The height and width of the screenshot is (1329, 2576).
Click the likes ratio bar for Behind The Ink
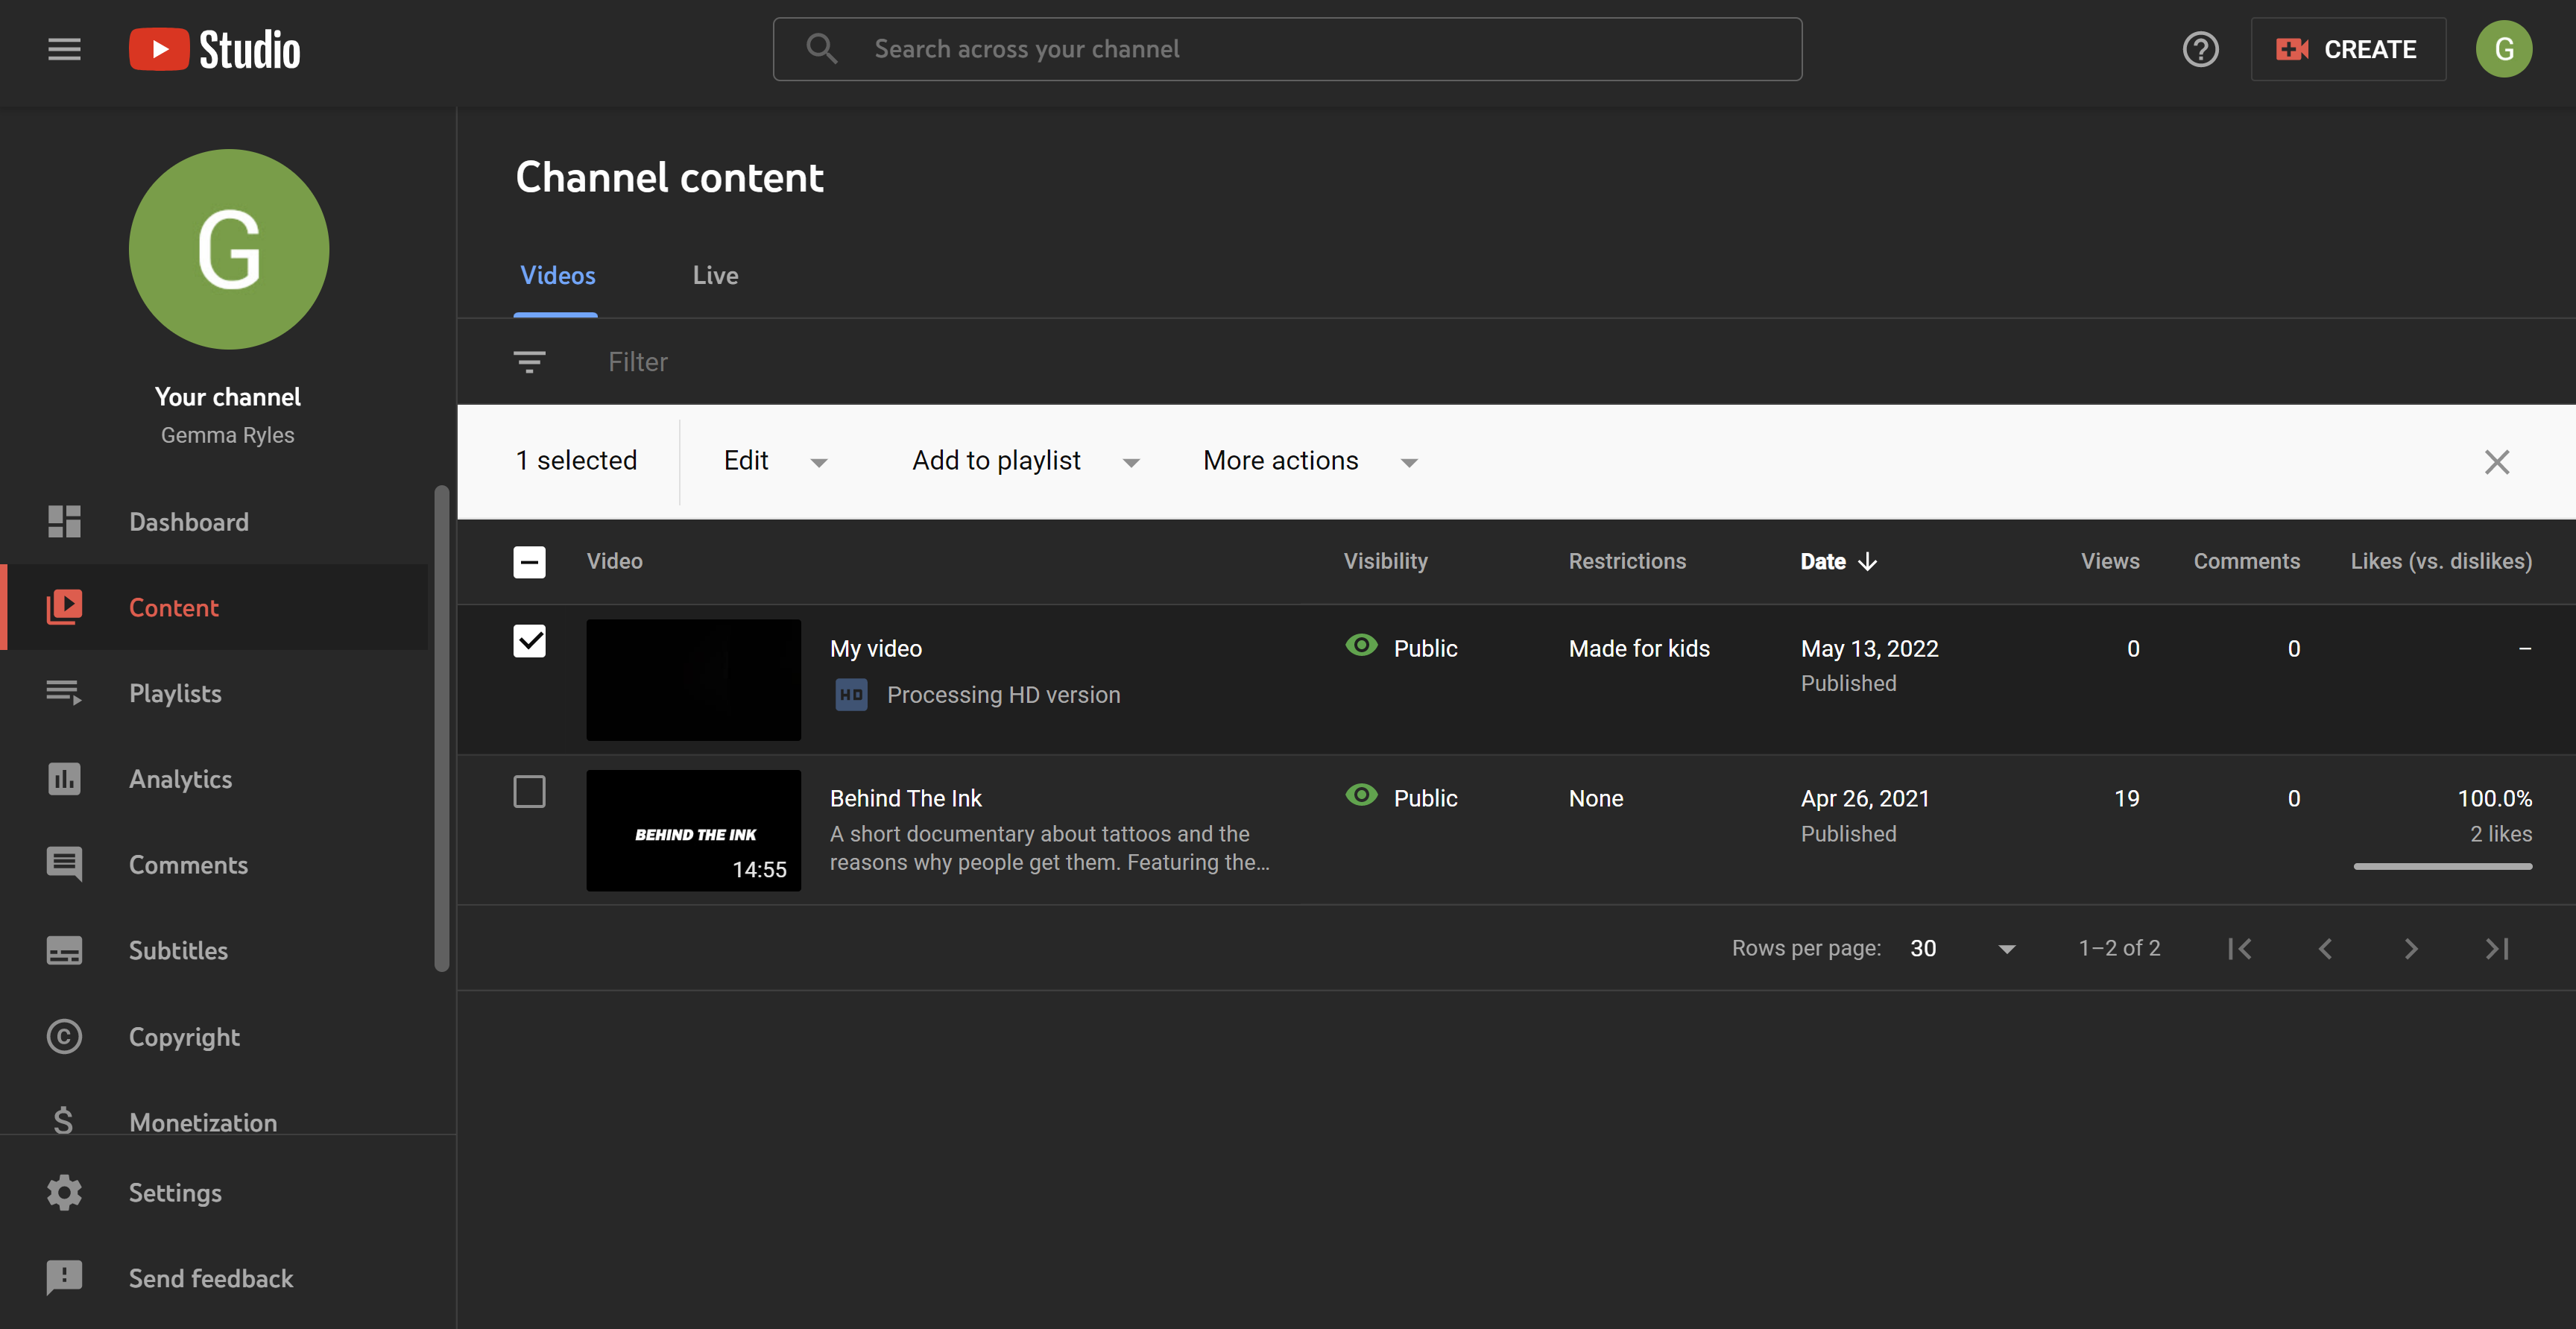click(2442, 866)
